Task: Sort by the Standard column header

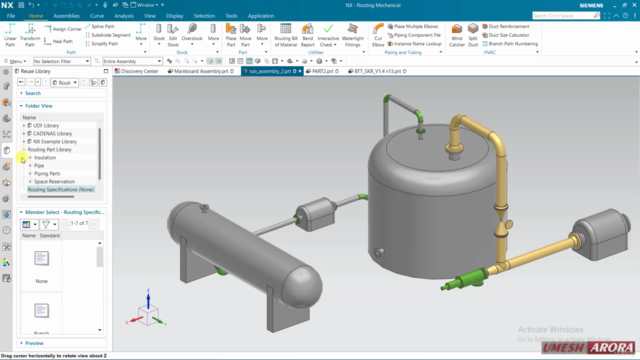Action: pos(50,236)
